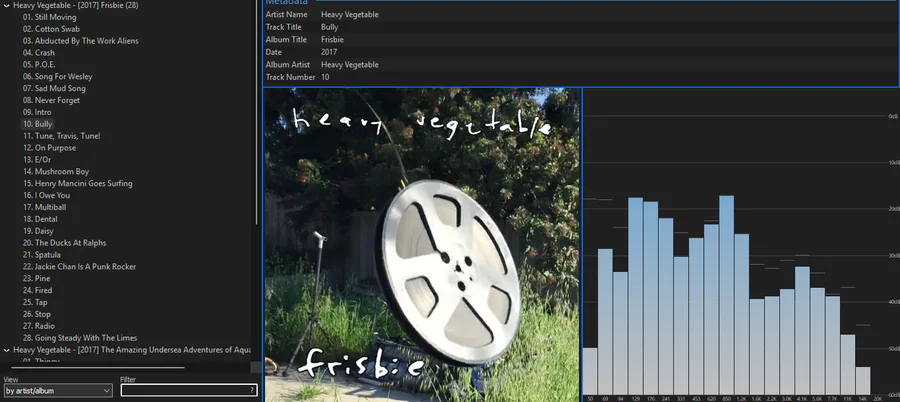Select the Heavy Vegetable - [2017] Frisbie album row

76,5
